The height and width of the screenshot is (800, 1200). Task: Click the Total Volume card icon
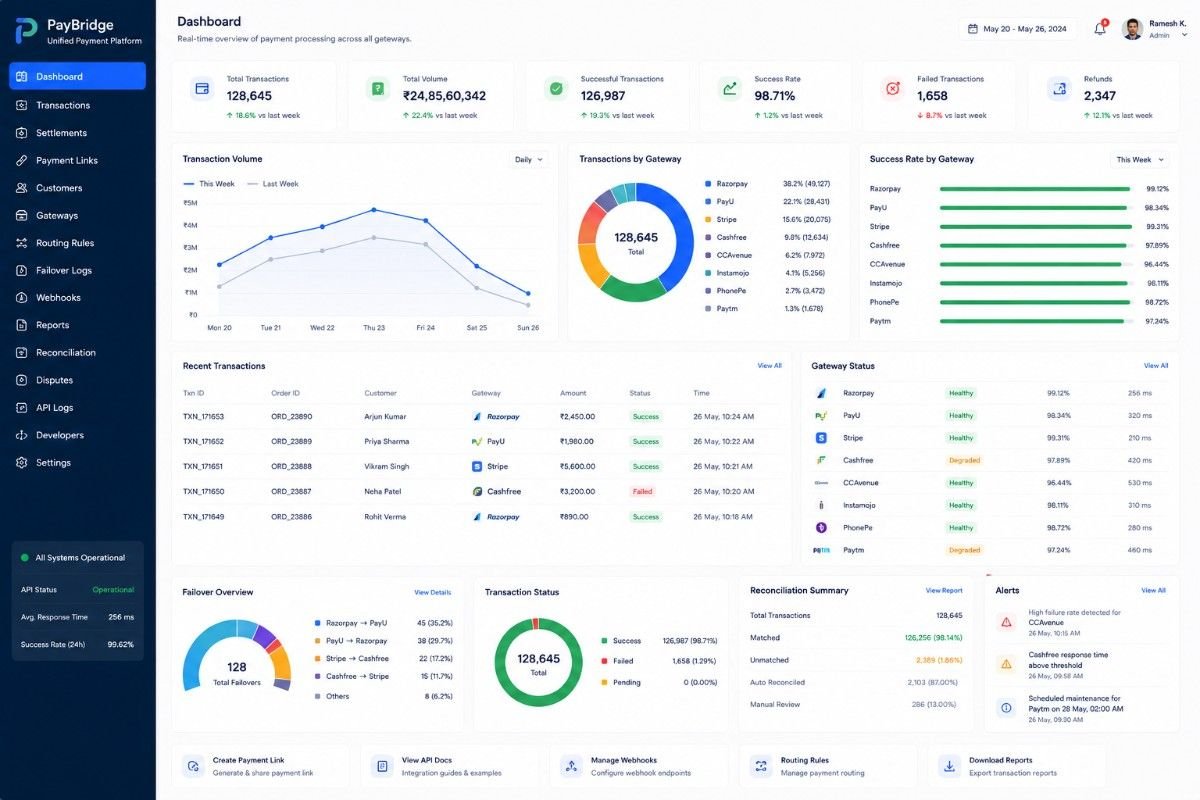coord(378,89)
